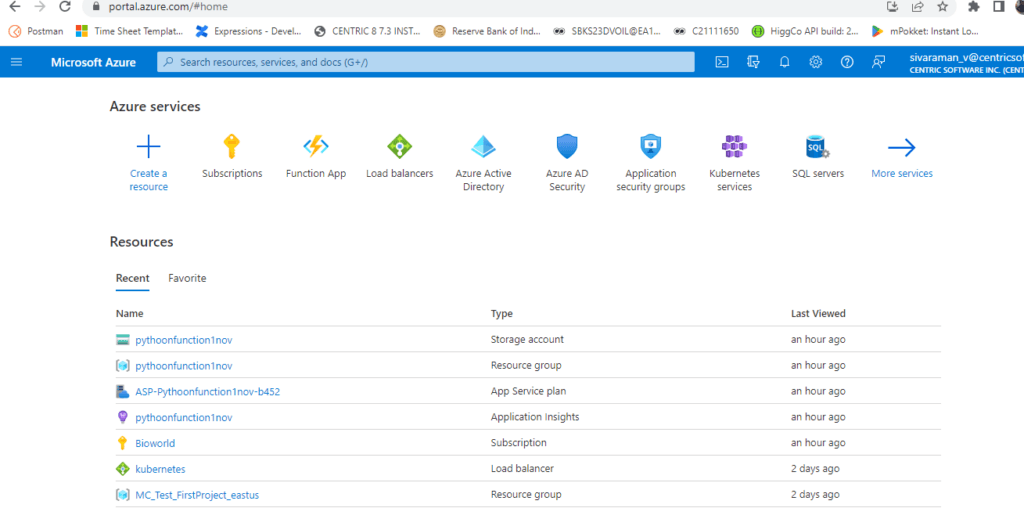This screenshot has width=1024, height=508.
Task: Open the Azure portal hamburger menu
Action: pos(16,62)
